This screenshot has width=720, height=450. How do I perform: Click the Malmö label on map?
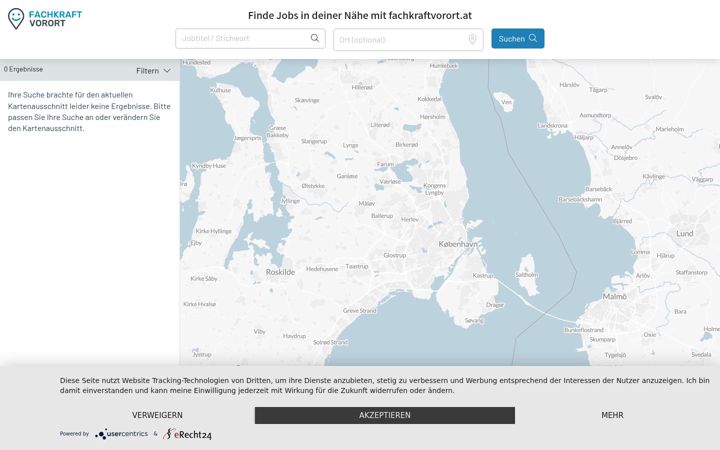point(614,297)
